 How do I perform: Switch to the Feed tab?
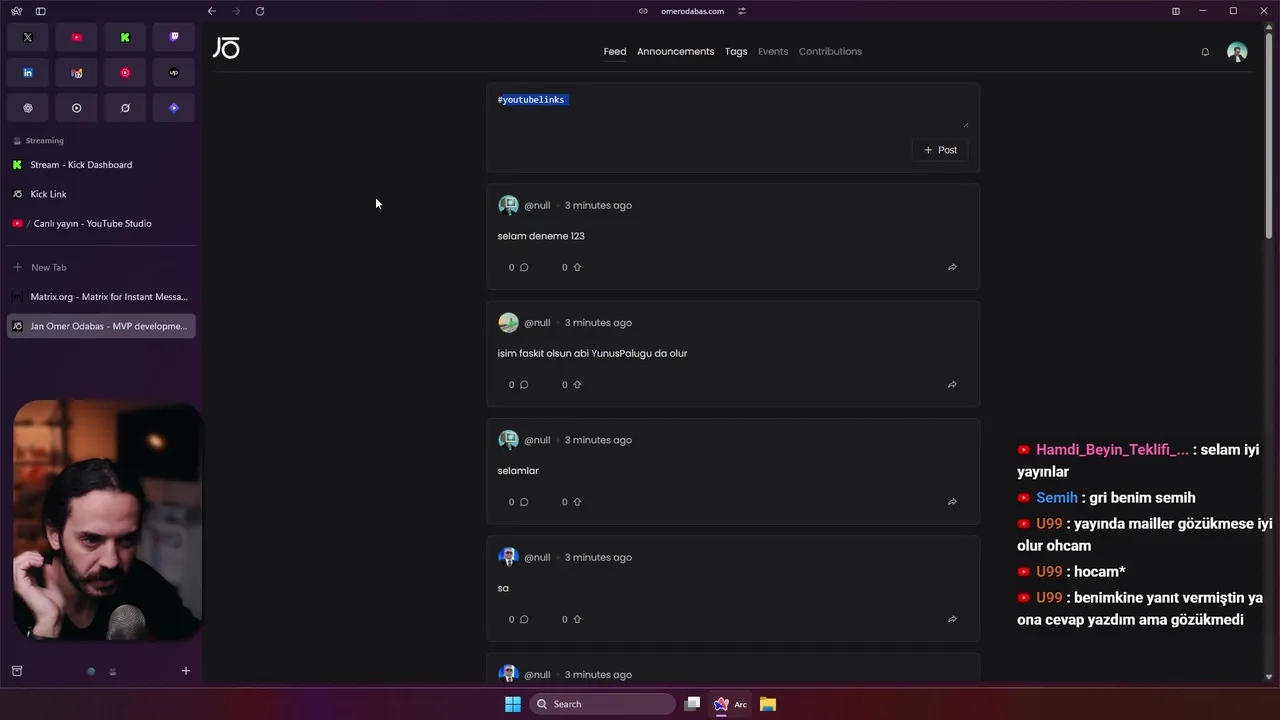click(615, 51)
